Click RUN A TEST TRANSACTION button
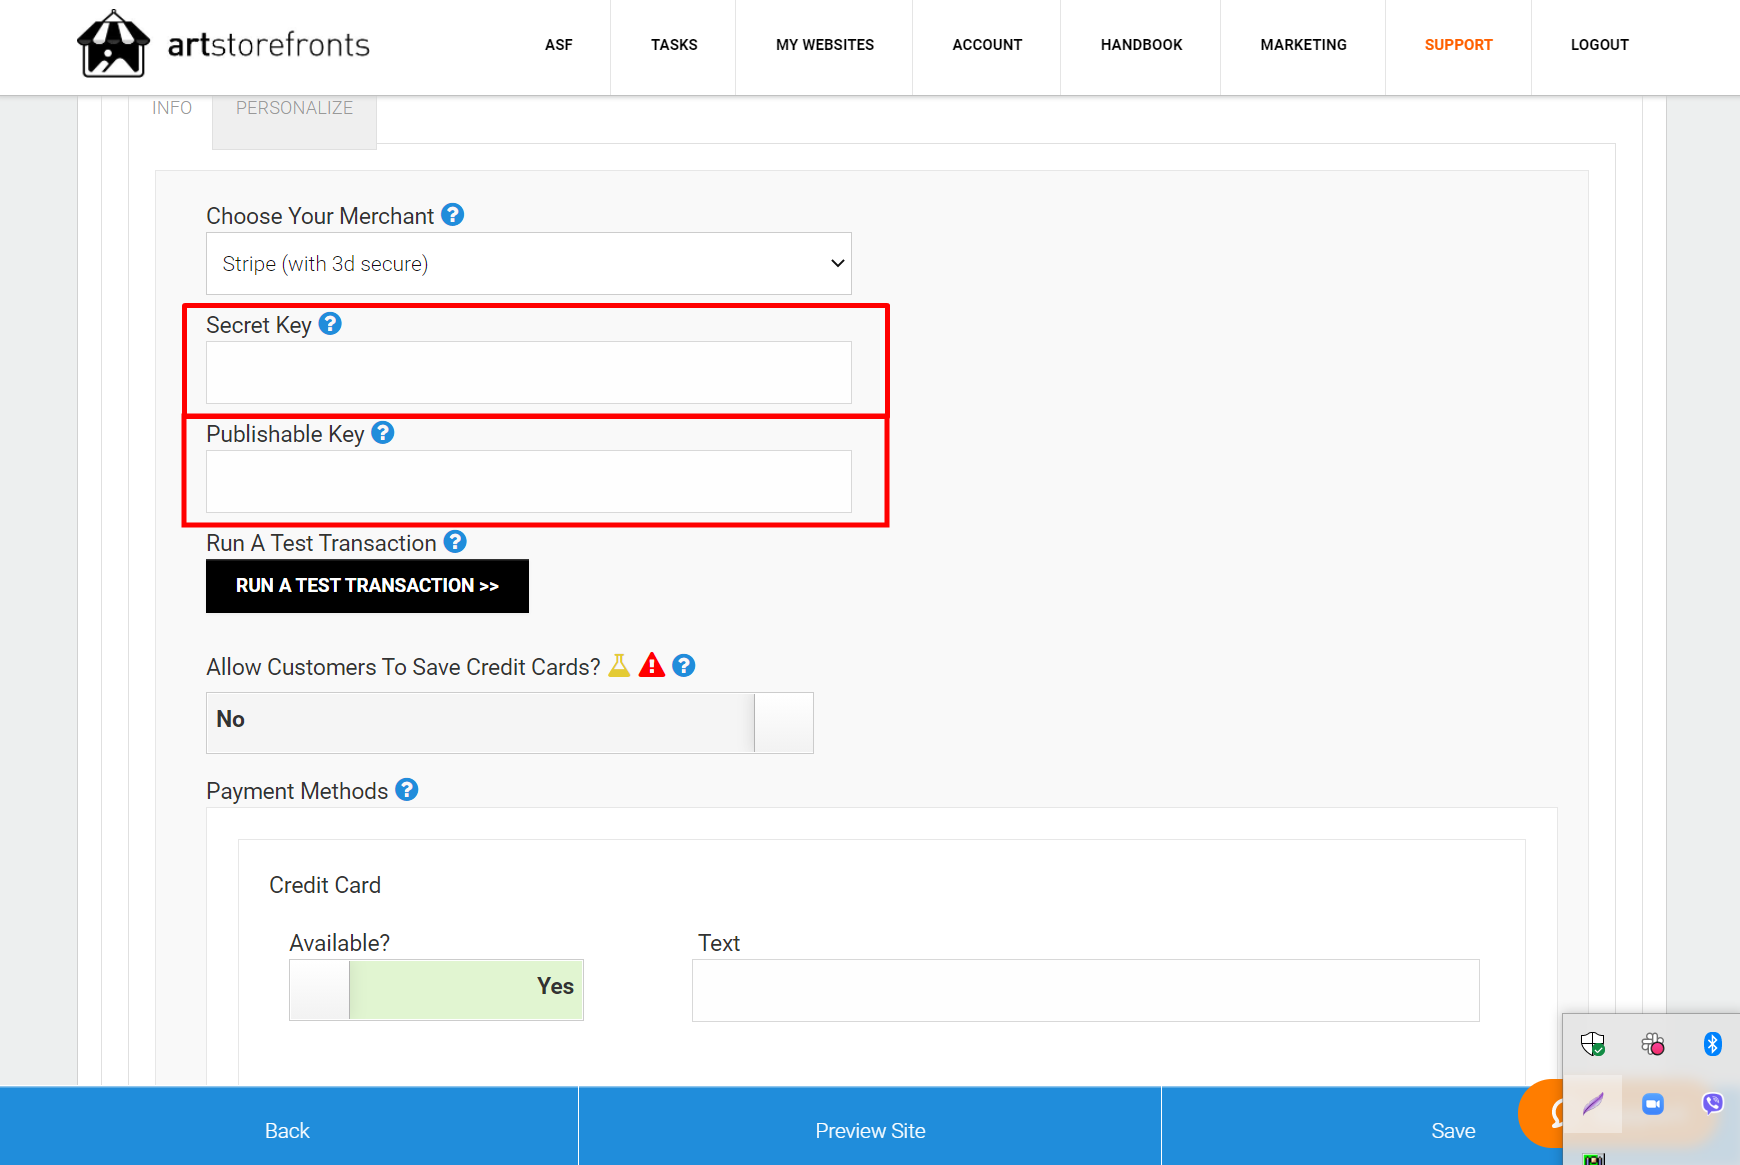Viewport: 1740px width, 1165px height. [367, 586]
